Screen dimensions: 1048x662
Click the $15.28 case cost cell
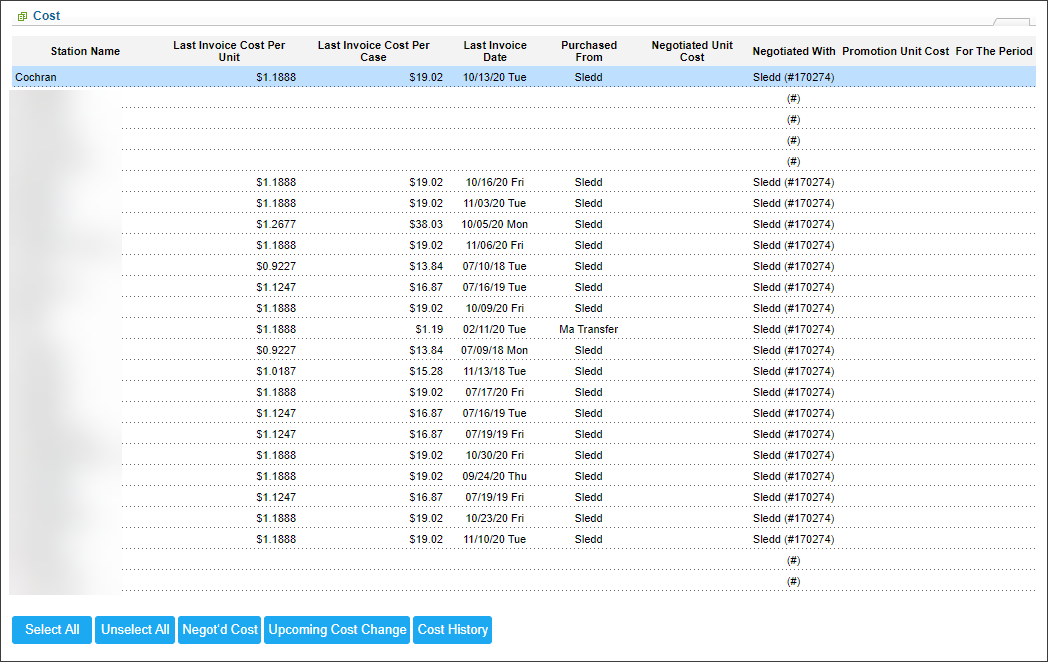[x=426, y=371]
